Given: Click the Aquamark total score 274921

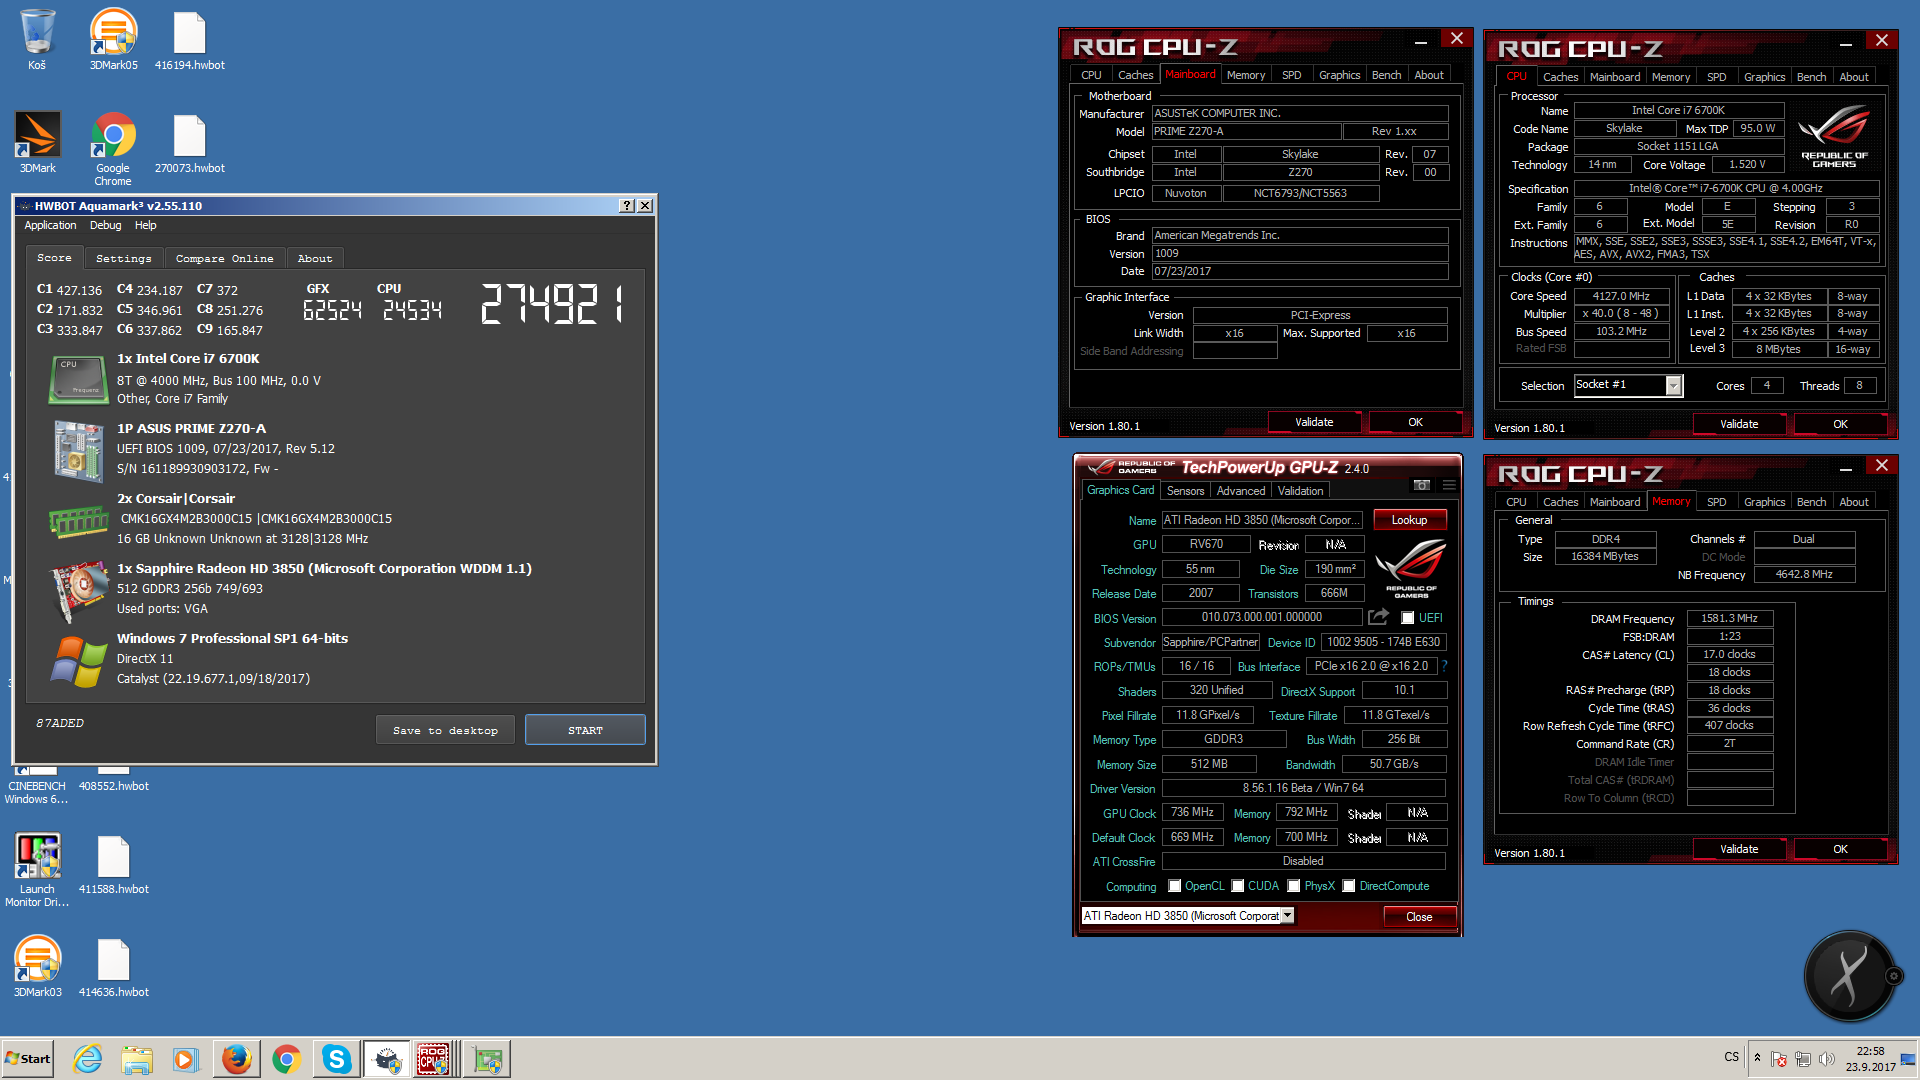Looking at the screenshot, I should point(552,303).
